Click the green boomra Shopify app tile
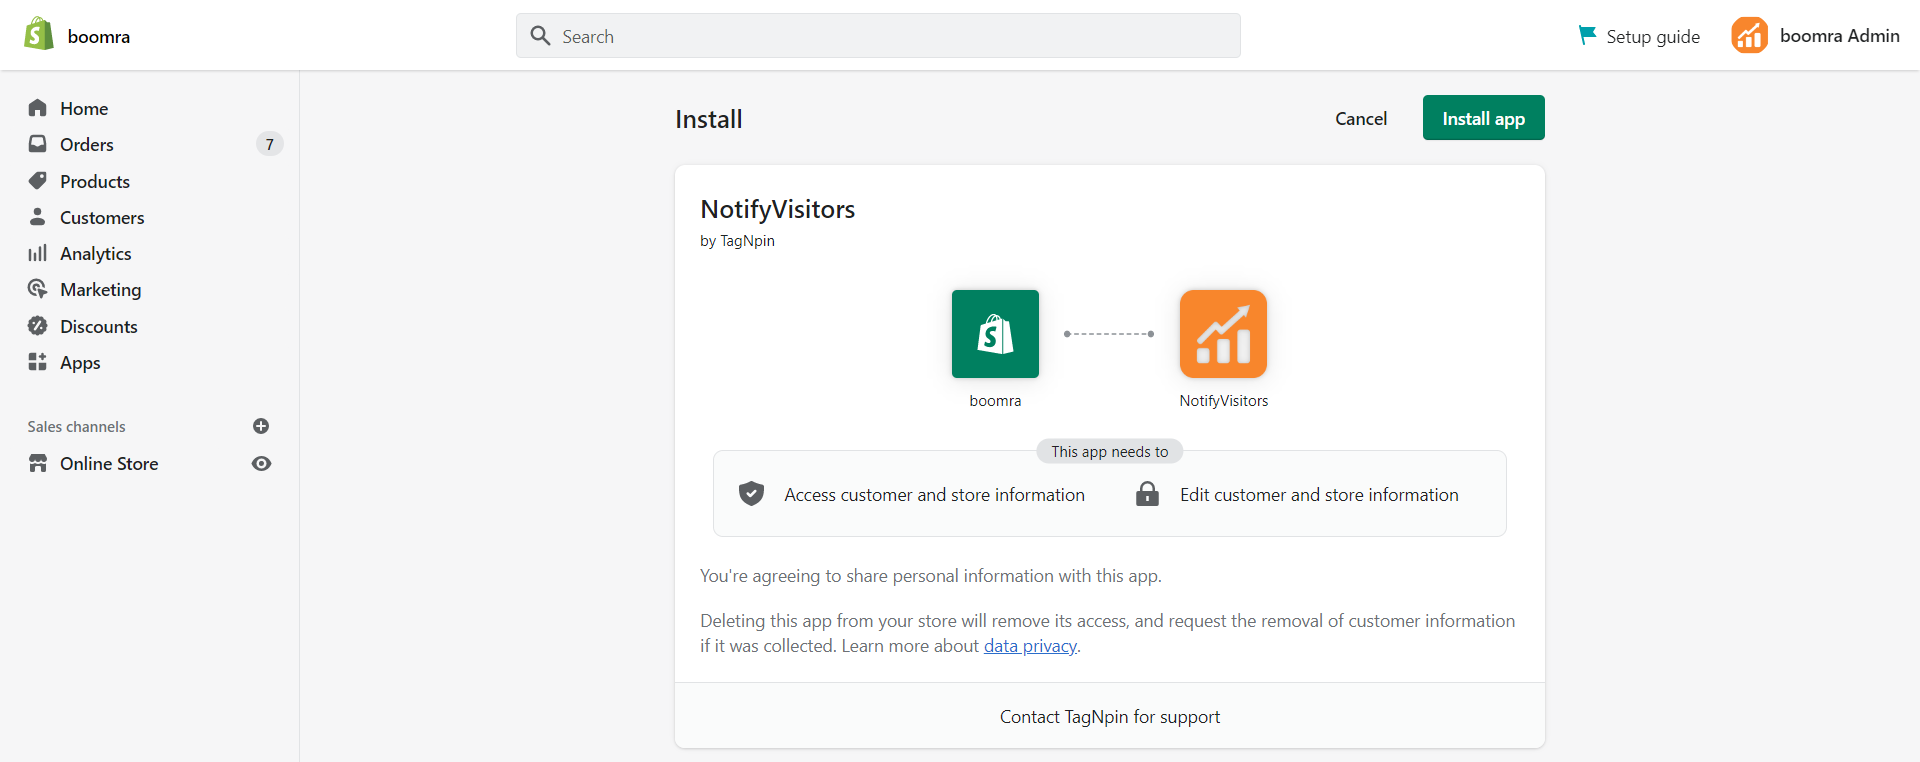 (x=995, y=334)
